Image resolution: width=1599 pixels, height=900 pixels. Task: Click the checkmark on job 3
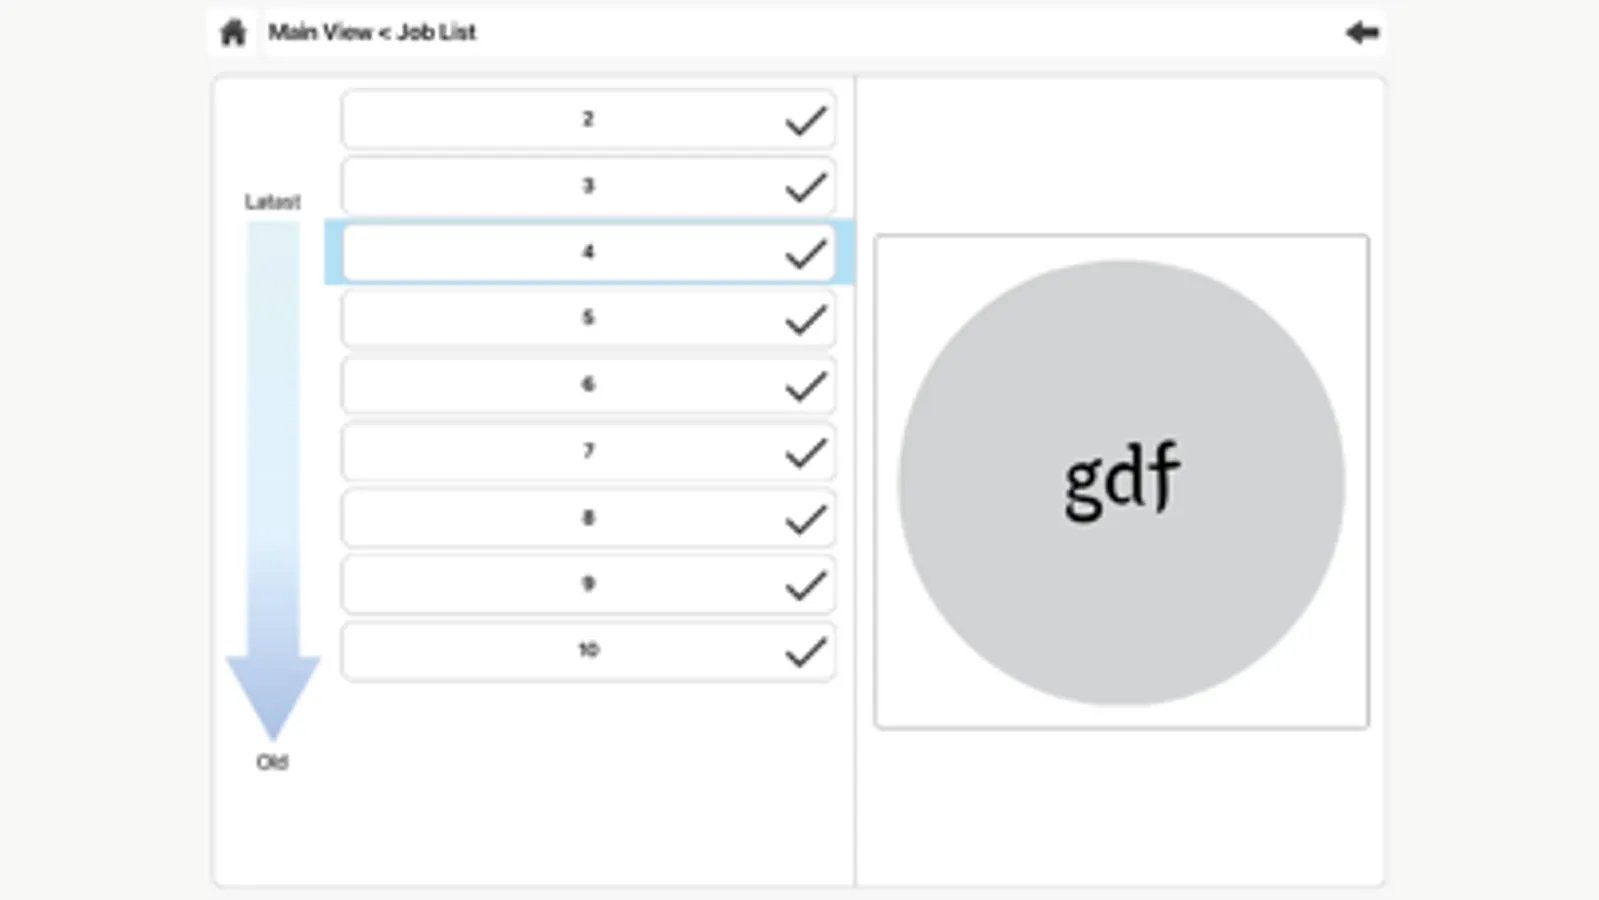(805, 187)
